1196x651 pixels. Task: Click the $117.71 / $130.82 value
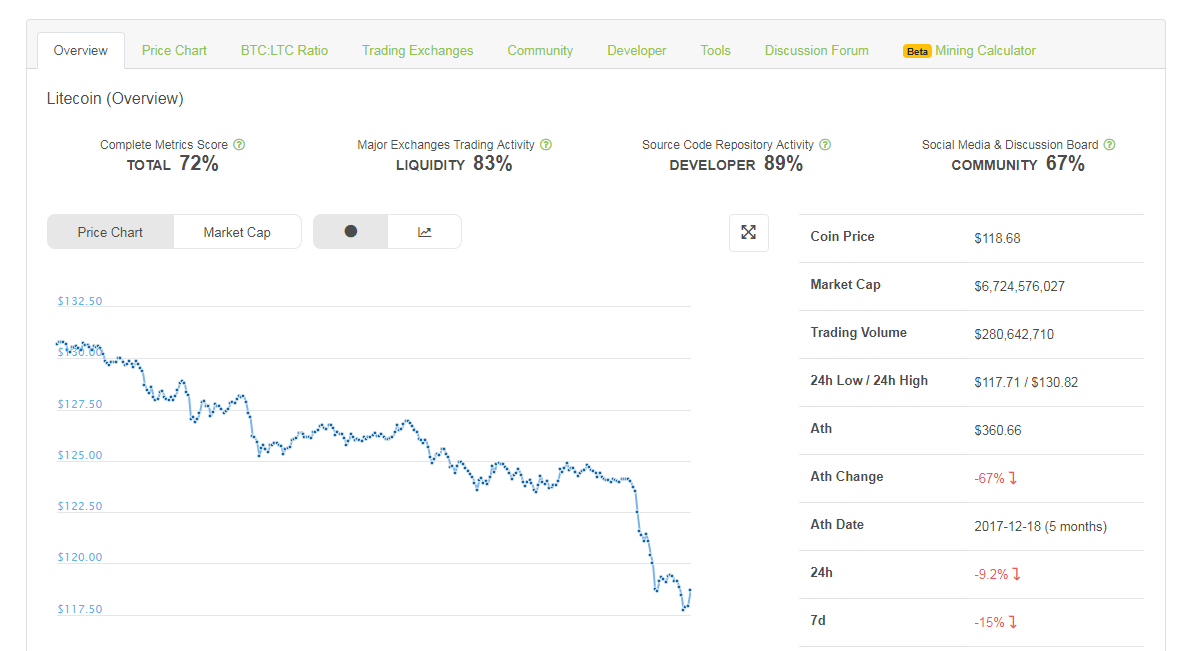[1026, 382]
